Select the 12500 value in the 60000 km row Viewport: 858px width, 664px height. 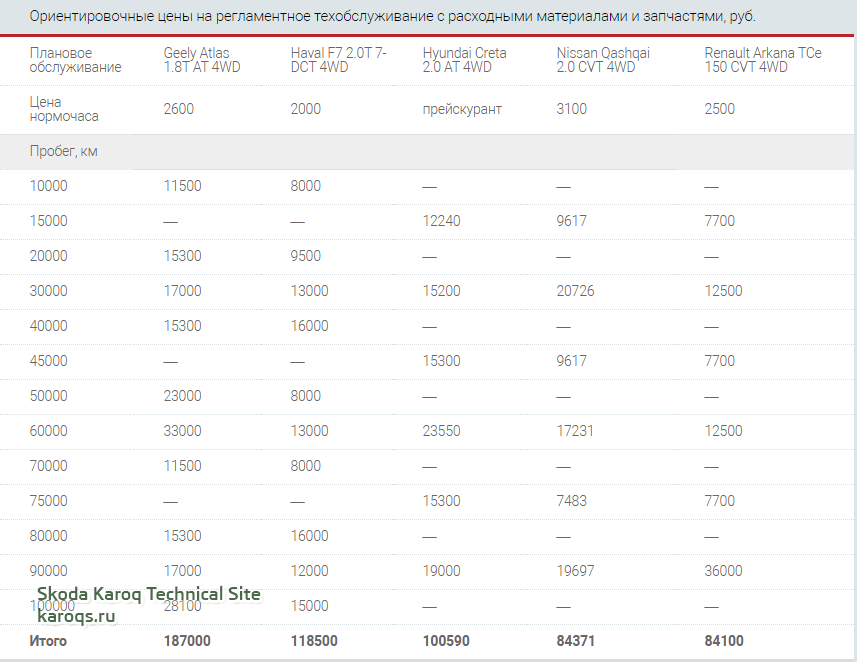pyautogui.click(x=723, y=431)
